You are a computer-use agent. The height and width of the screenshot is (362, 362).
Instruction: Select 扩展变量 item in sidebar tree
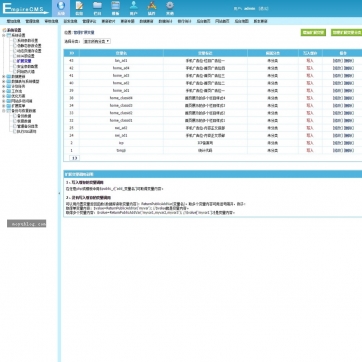point(24,61)
